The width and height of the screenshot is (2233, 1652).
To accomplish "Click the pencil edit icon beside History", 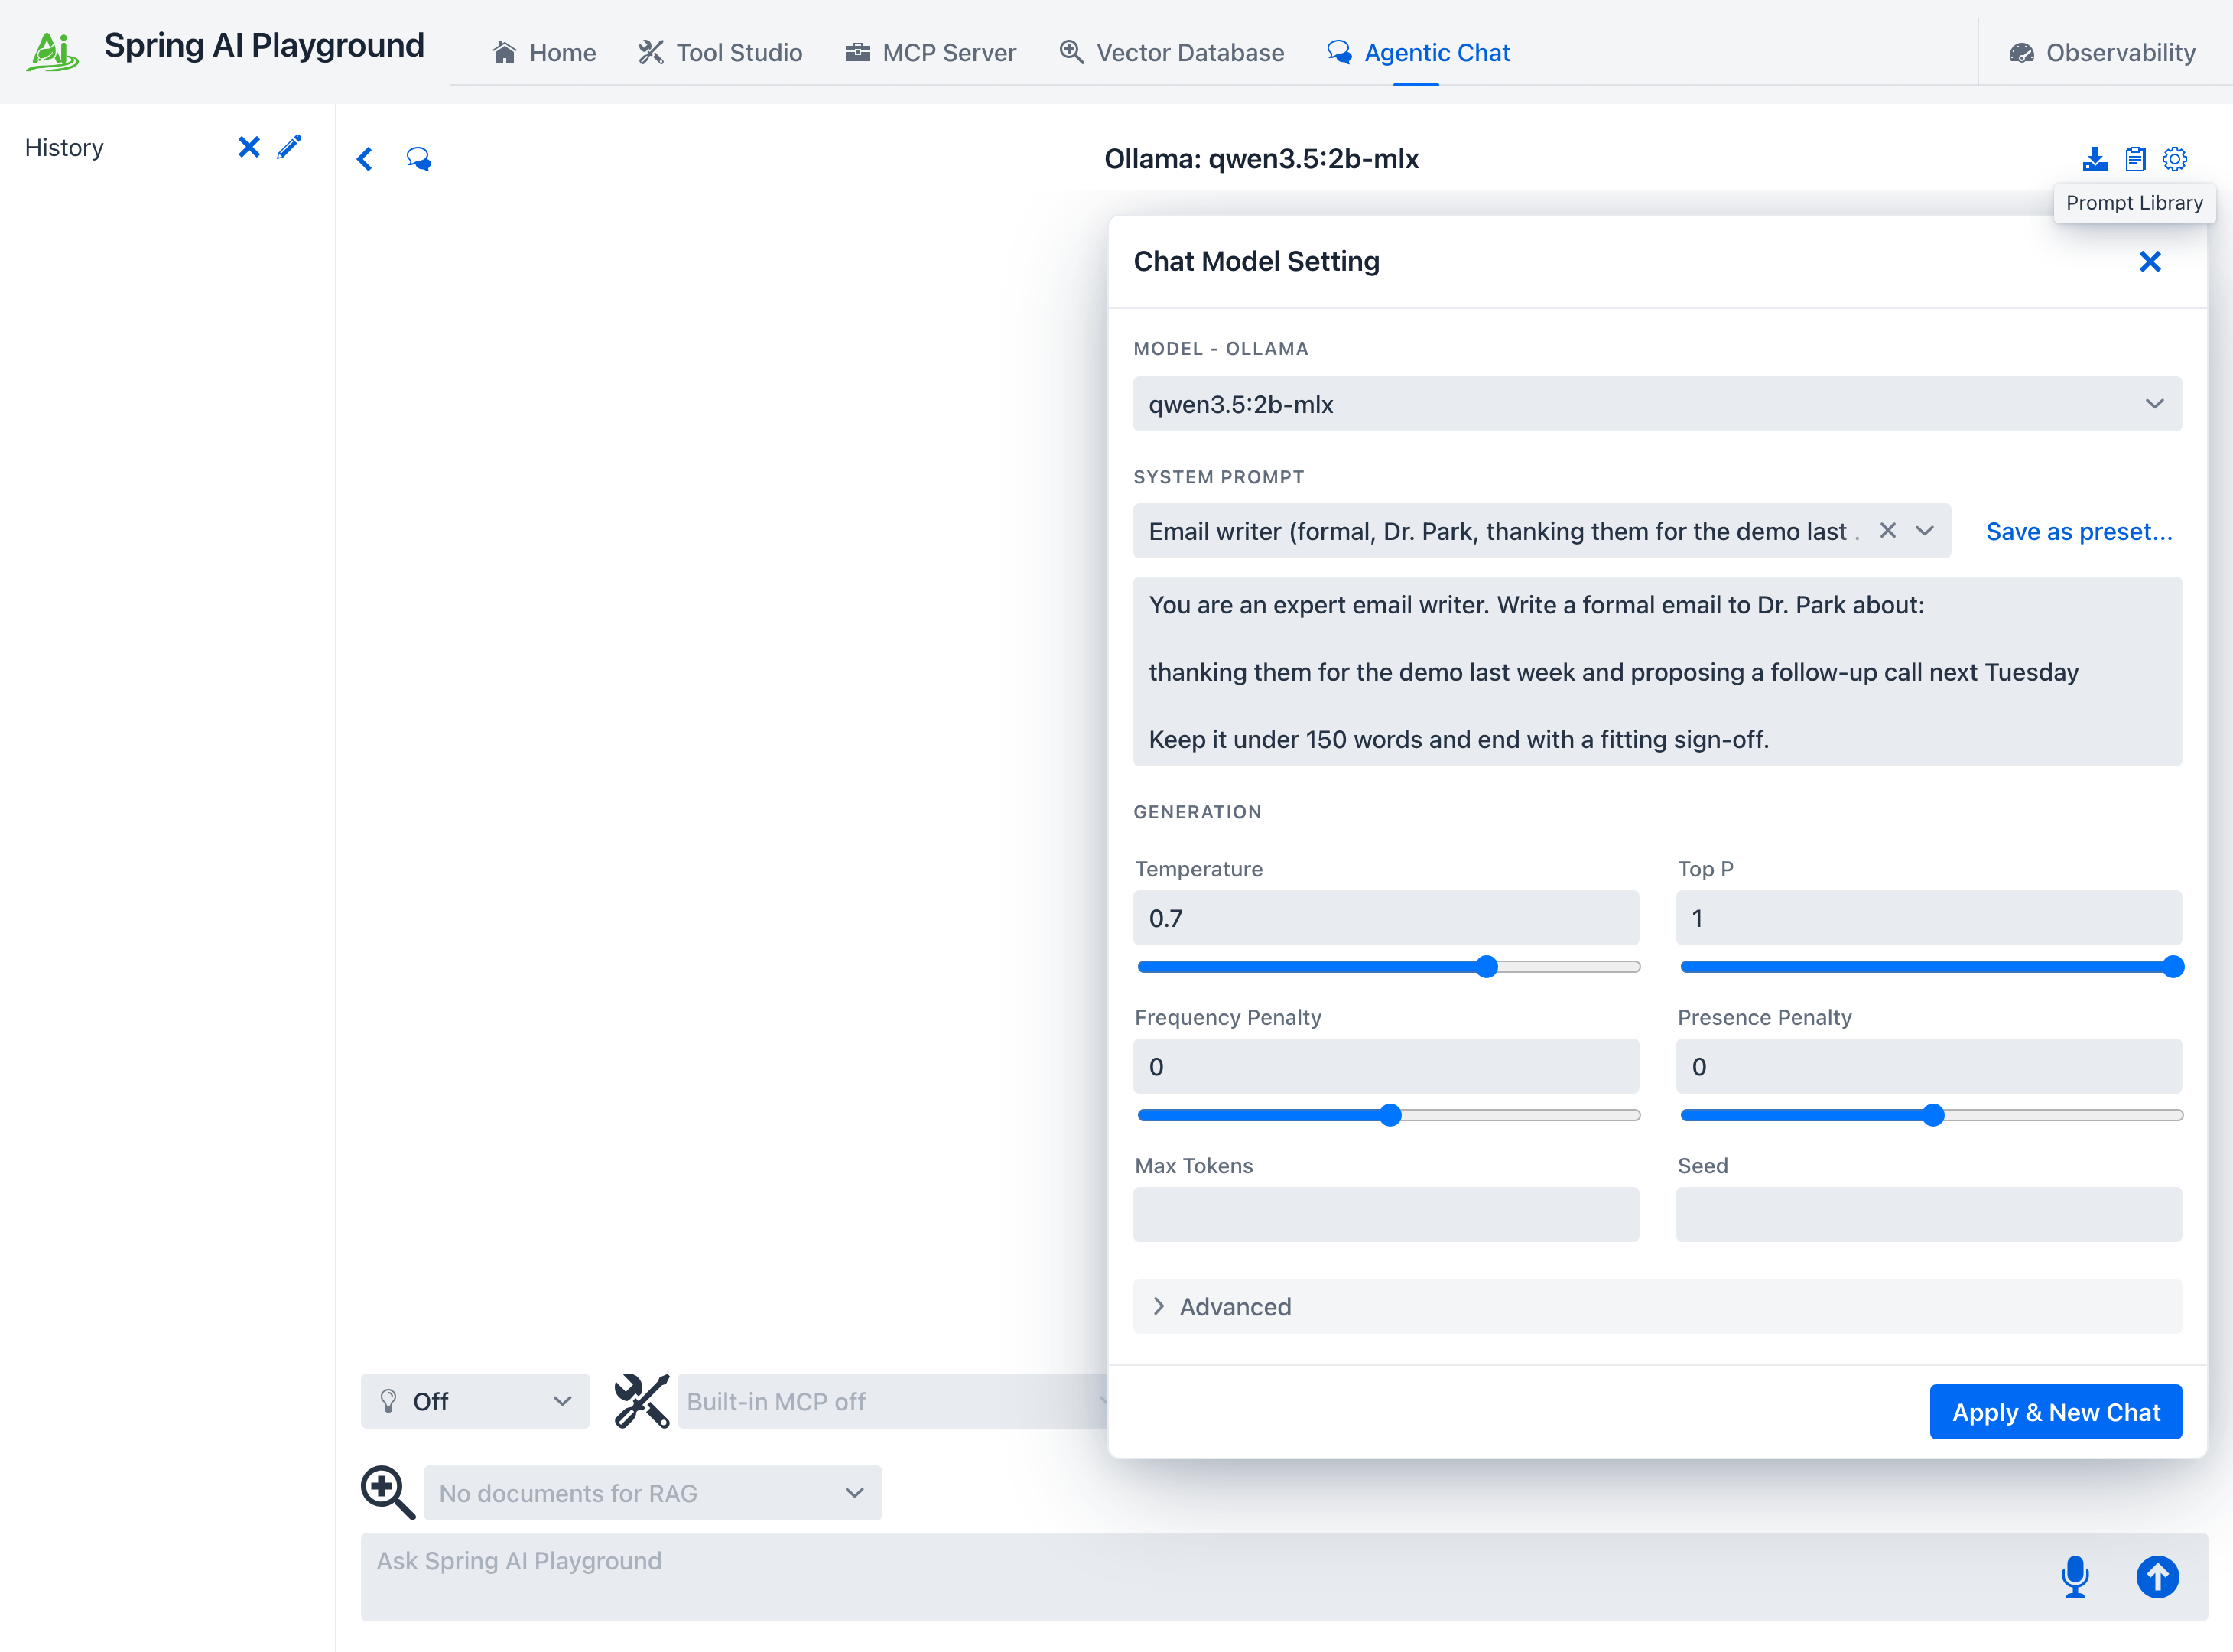I will pos(289,147).
